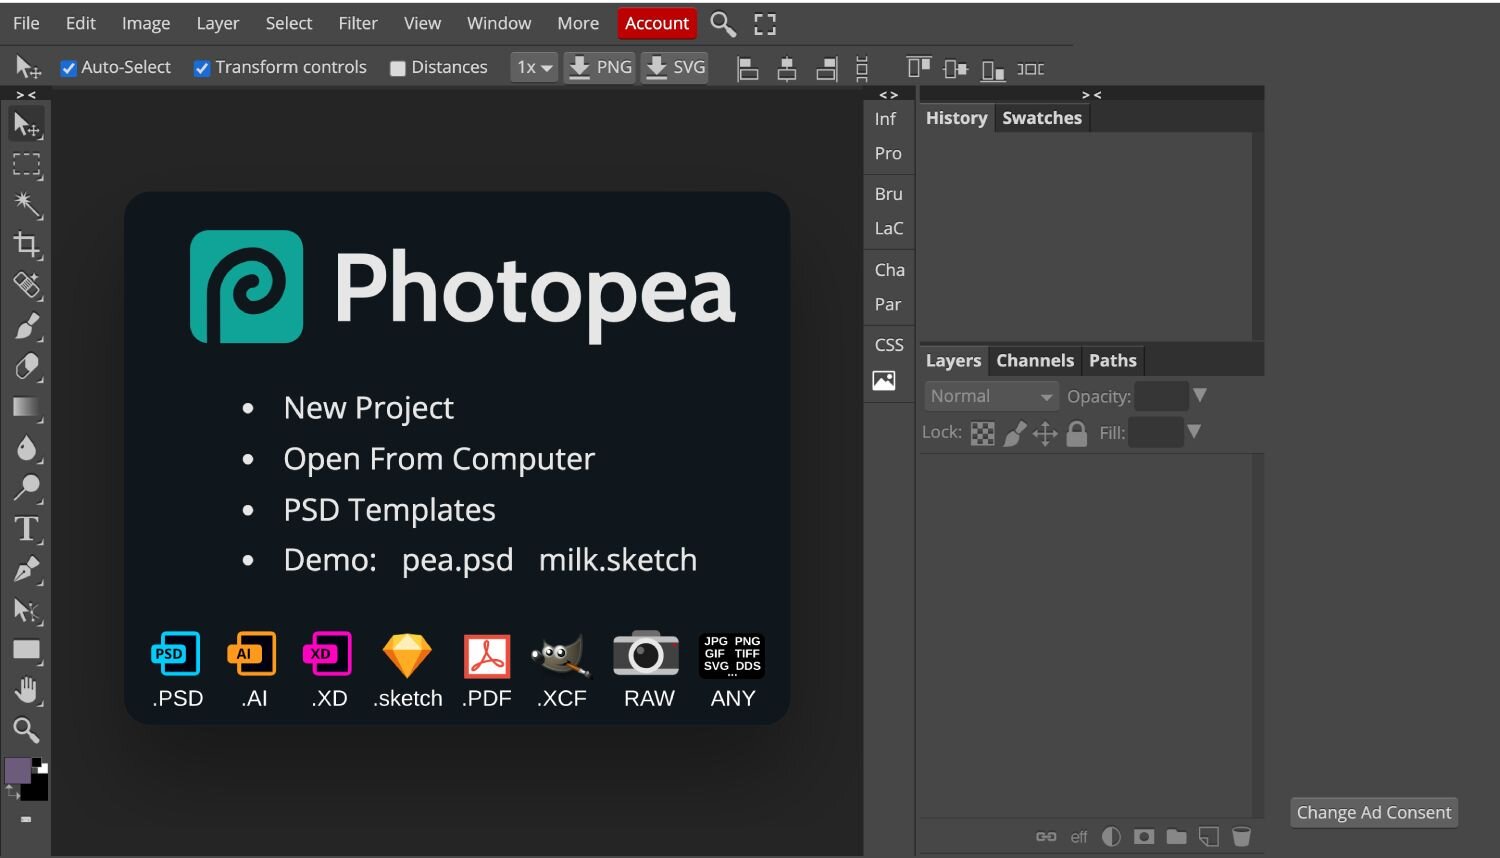The width and height of the screenshot is (1500, 858).
Task: Expand the side panel column arrows
Action: click(888, 95)
